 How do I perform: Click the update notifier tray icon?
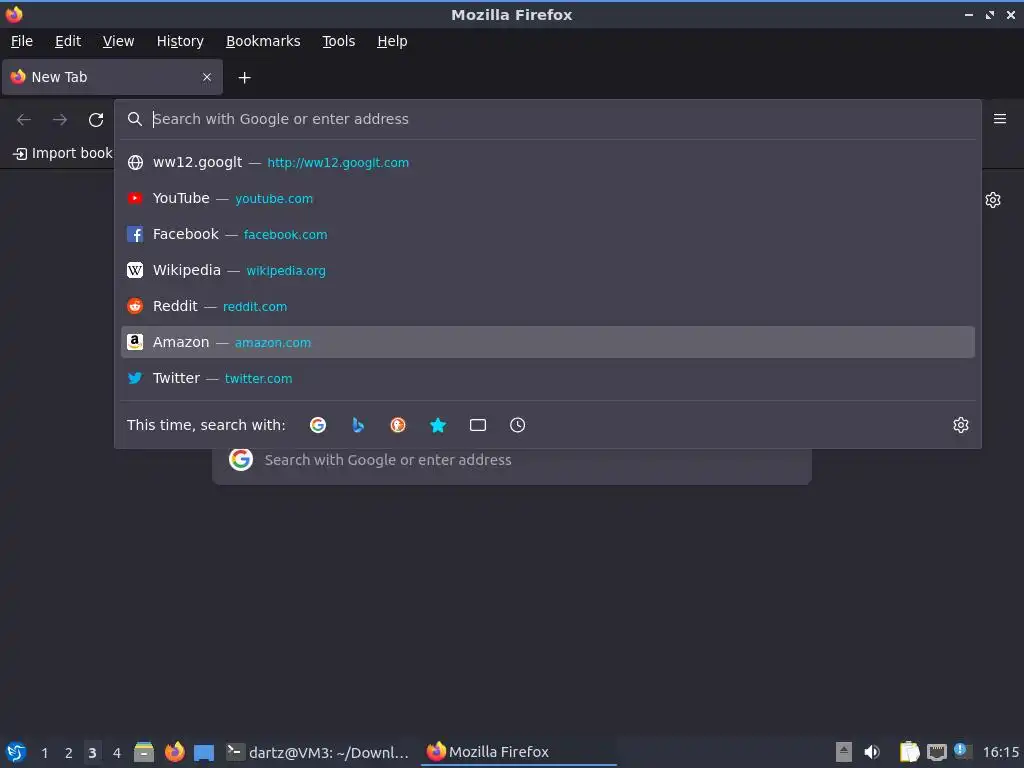pos(962,751)
